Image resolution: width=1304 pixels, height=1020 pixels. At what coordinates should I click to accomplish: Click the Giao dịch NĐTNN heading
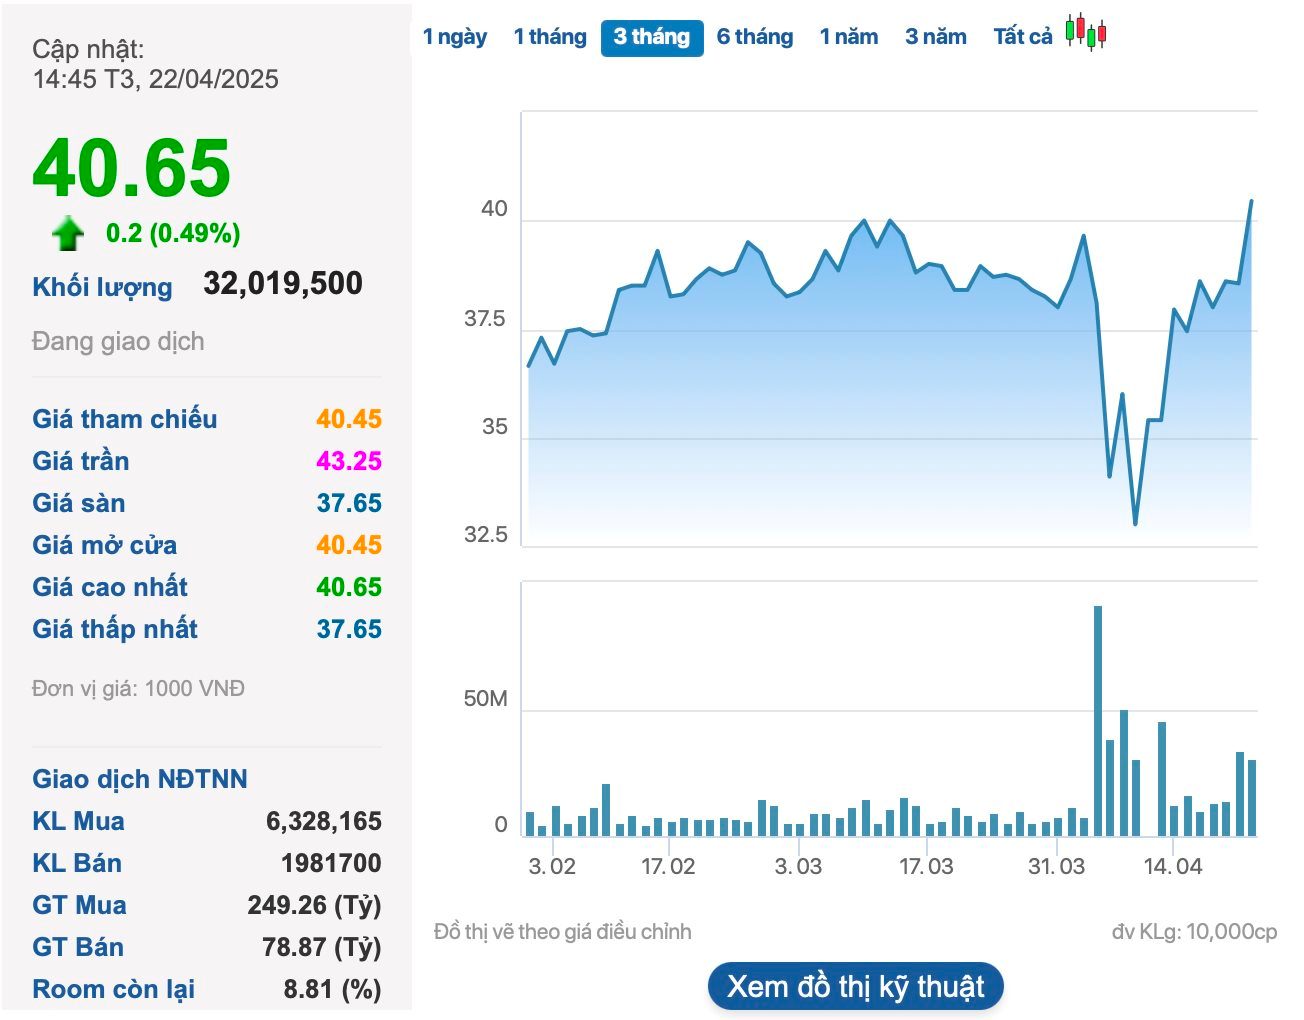click(140, 779)
